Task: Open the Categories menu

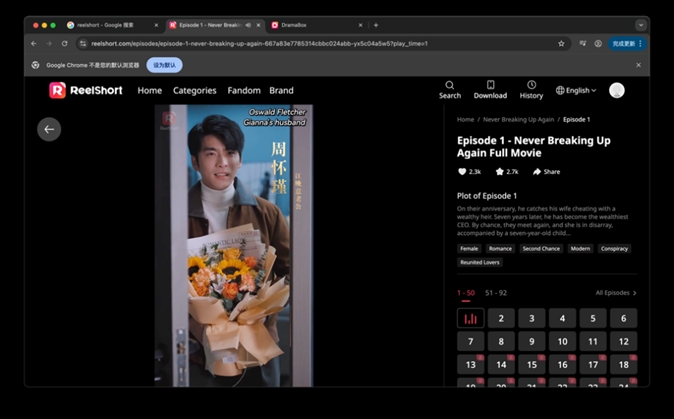Action: (x=194, y=90)
